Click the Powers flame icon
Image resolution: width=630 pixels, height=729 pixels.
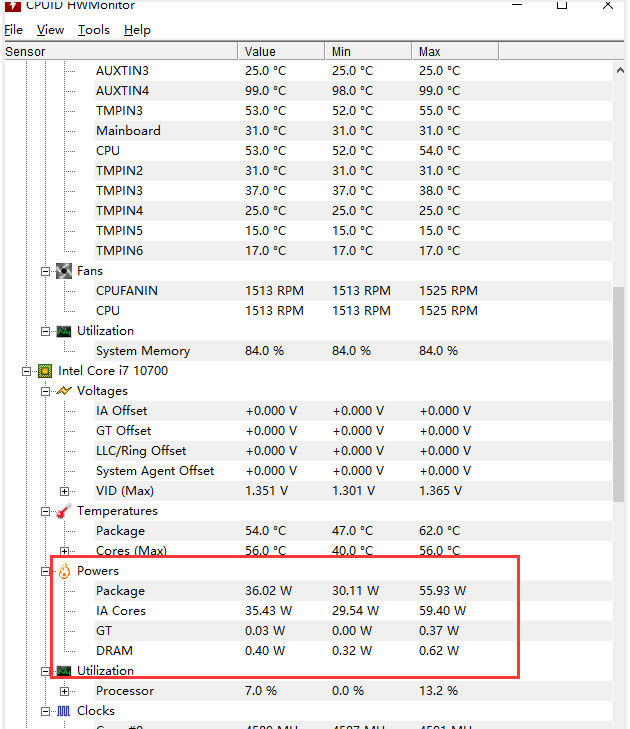click(x=64, y=571)
